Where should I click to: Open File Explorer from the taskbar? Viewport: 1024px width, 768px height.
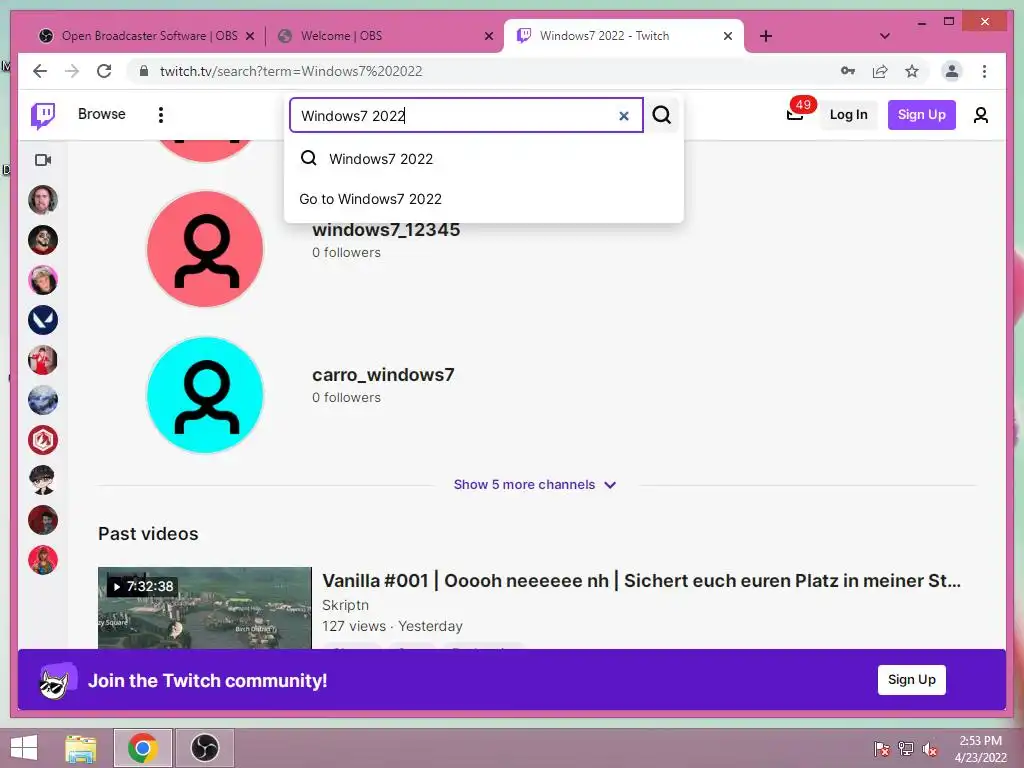click(x=81, y=748)
